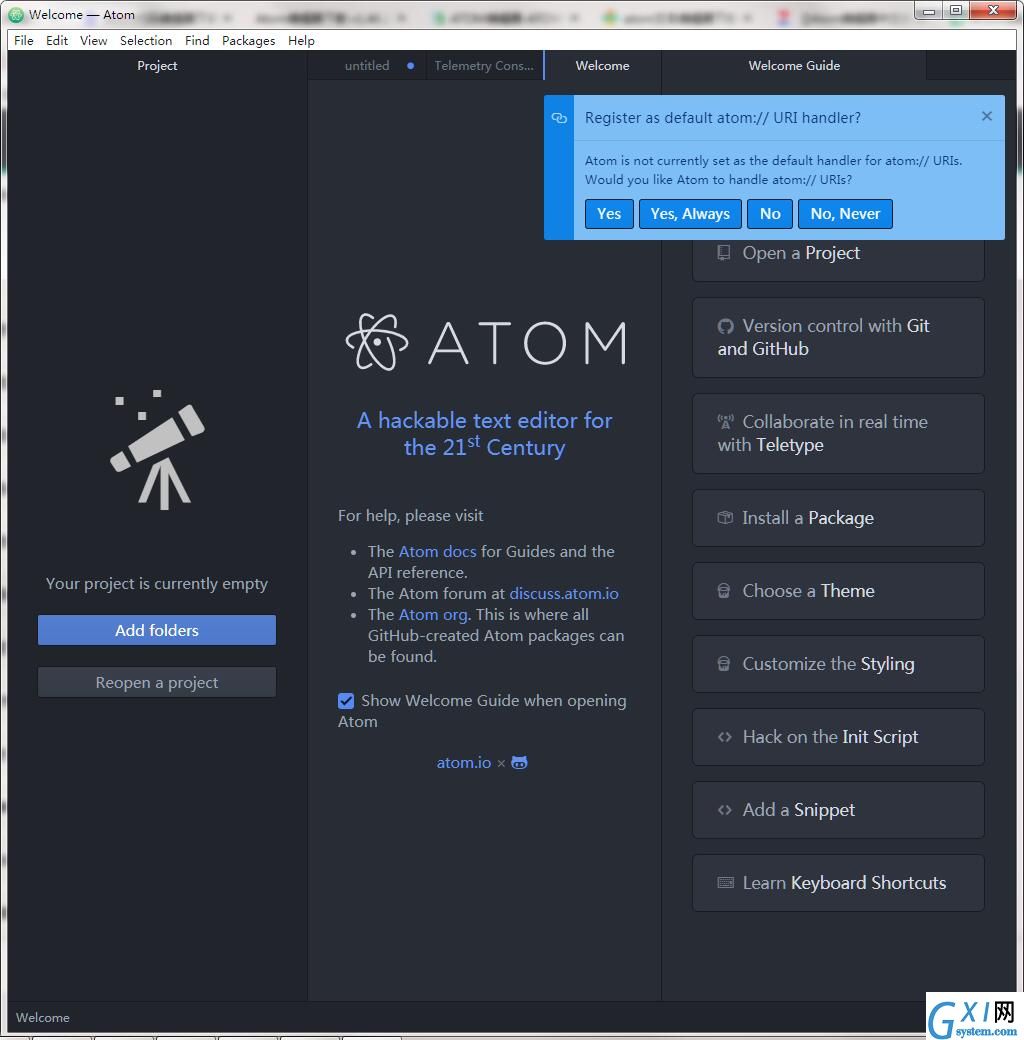
Task: Click the Reopen a project button
Action: 157,682
